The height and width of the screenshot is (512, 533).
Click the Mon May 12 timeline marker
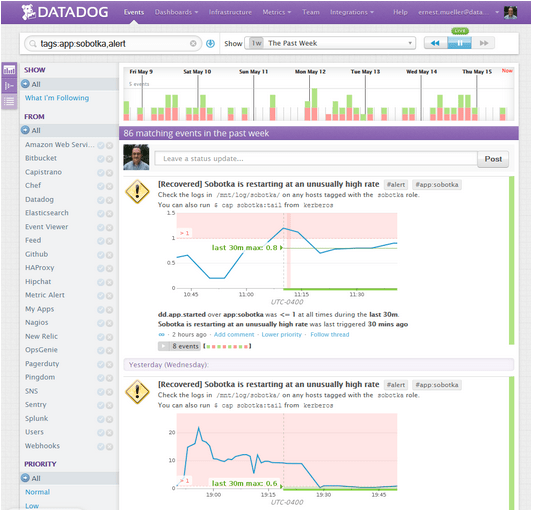click(x=310, y=72)
